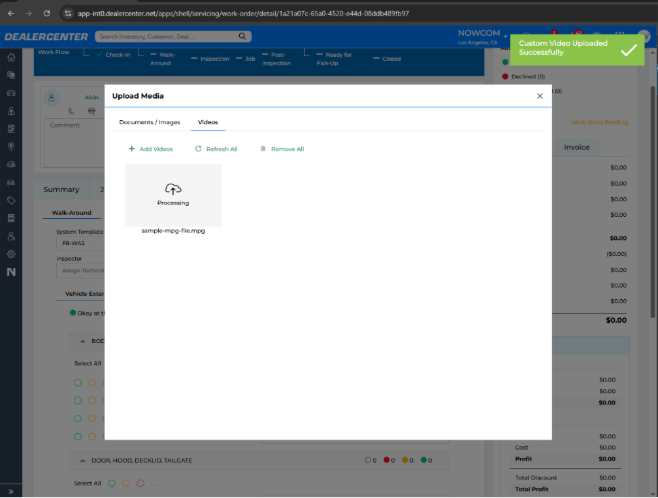The height and width of the screenshot is (498, 658).
Task: Click the Search Inventory, Customer, Deal field
Action: click(167, 37)
